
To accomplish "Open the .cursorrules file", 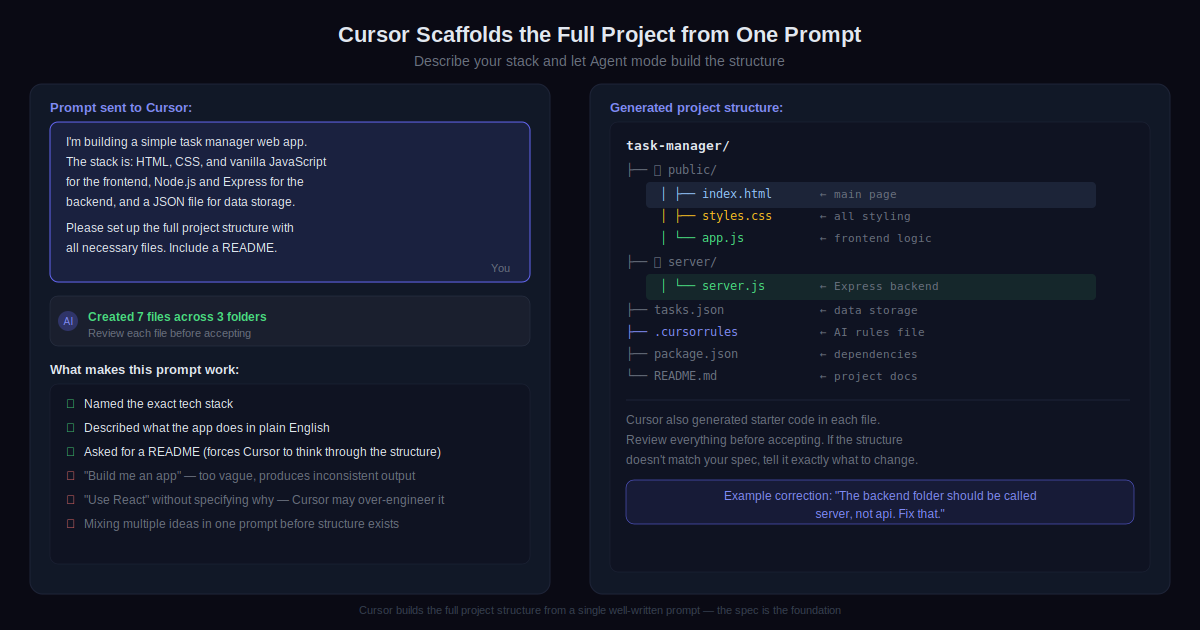I will 696,332.
